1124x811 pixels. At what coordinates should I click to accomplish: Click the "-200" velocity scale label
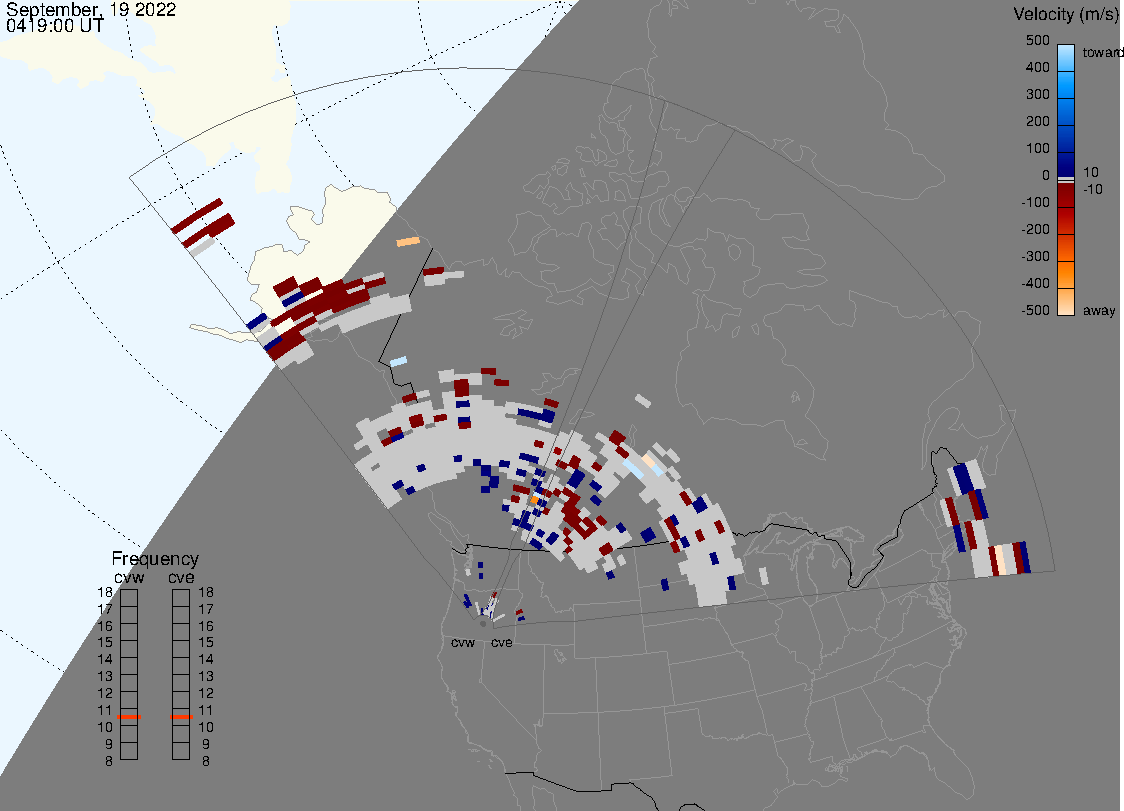(1035, 229)
